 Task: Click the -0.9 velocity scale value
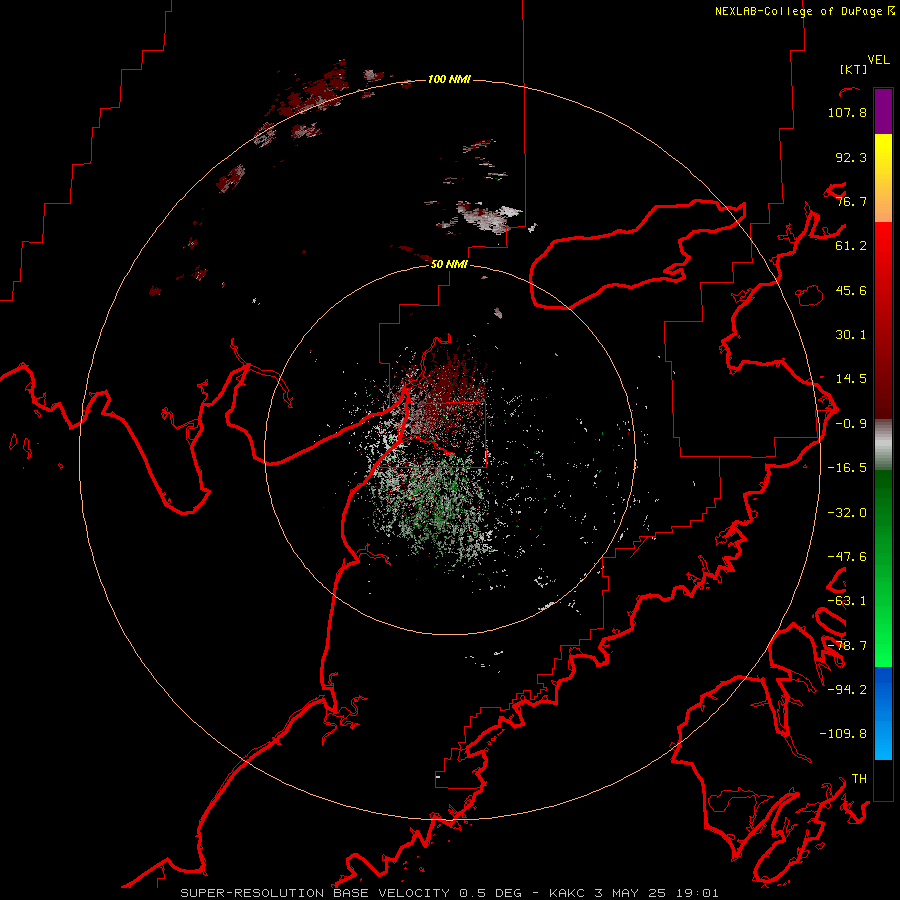[851, 424]
